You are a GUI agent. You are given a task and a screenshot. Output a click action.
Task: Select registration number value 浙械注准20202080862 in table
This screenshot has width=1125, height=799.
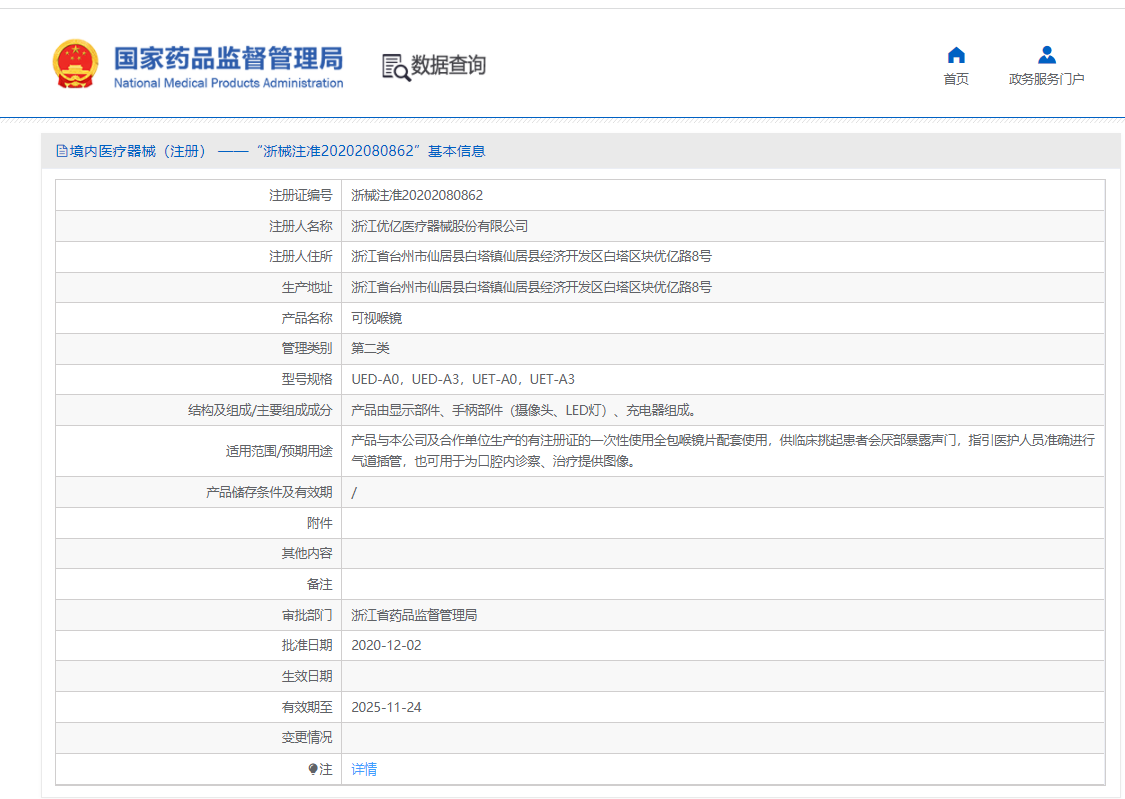417,195
